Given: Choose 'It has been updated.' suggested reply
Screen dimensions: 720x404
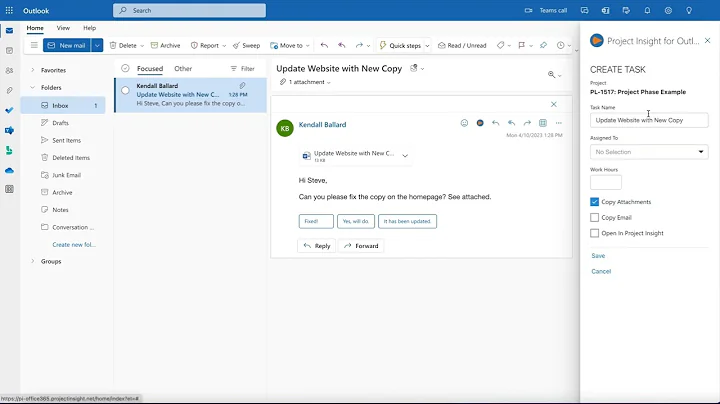Looking at the screenshot, I should [x=407, y=221].
